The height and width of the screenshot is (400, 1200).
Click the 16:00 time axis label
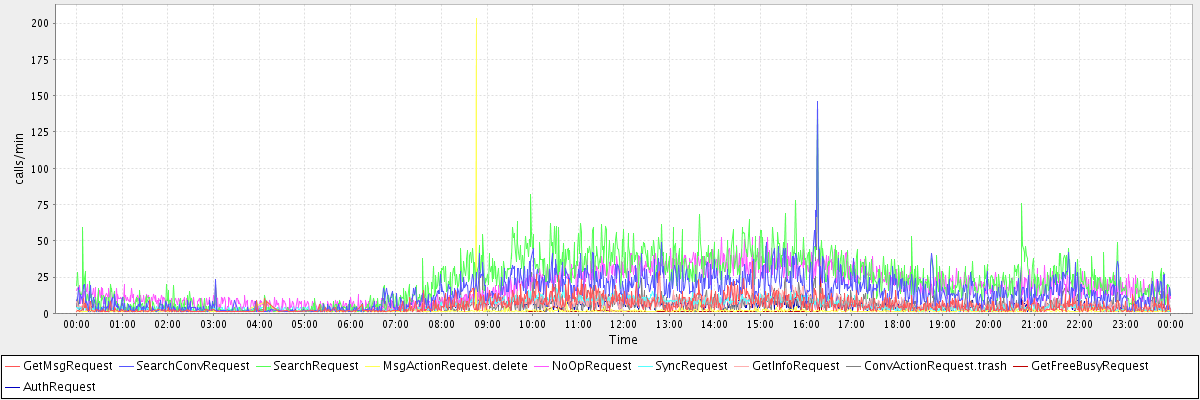806,324
